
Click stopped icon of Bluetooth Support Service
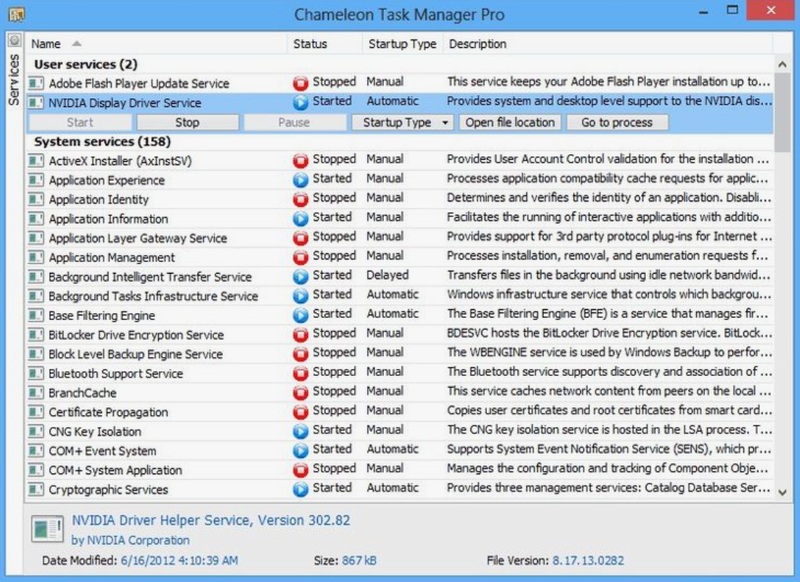(301, 373)
